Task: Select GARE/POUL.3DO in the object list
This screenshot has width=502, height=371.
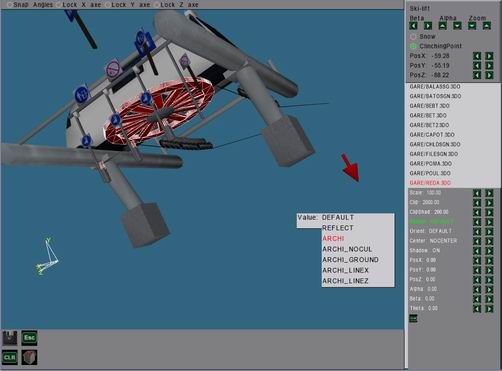Action: pyautogui.click(x=430, y=174)
